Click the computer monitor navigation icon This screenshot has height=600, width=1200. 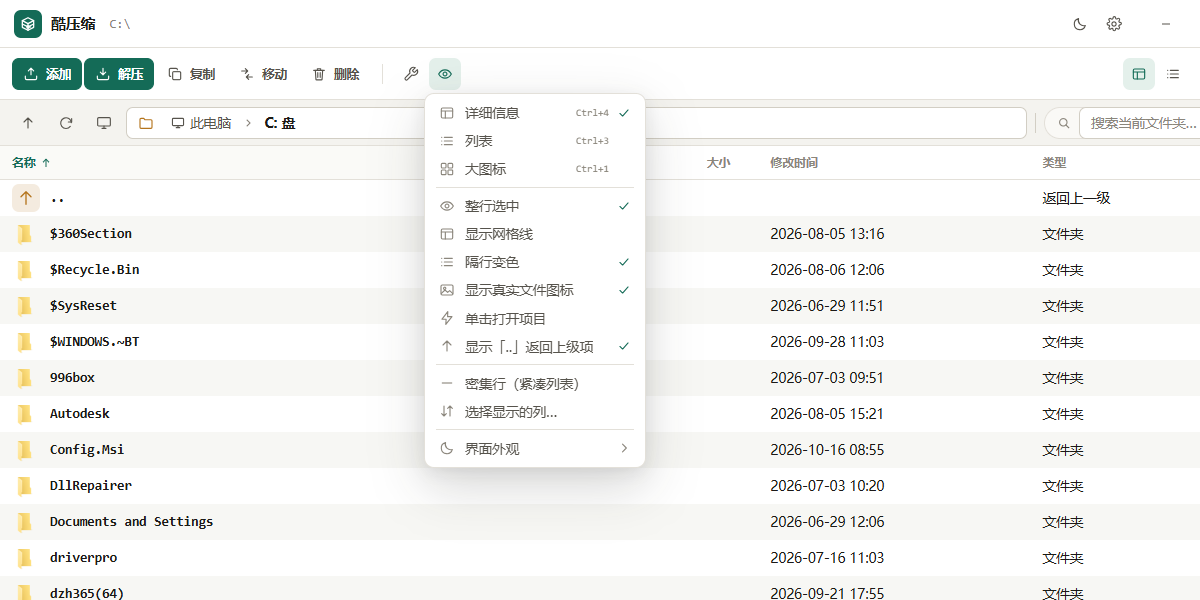point(104,123)
